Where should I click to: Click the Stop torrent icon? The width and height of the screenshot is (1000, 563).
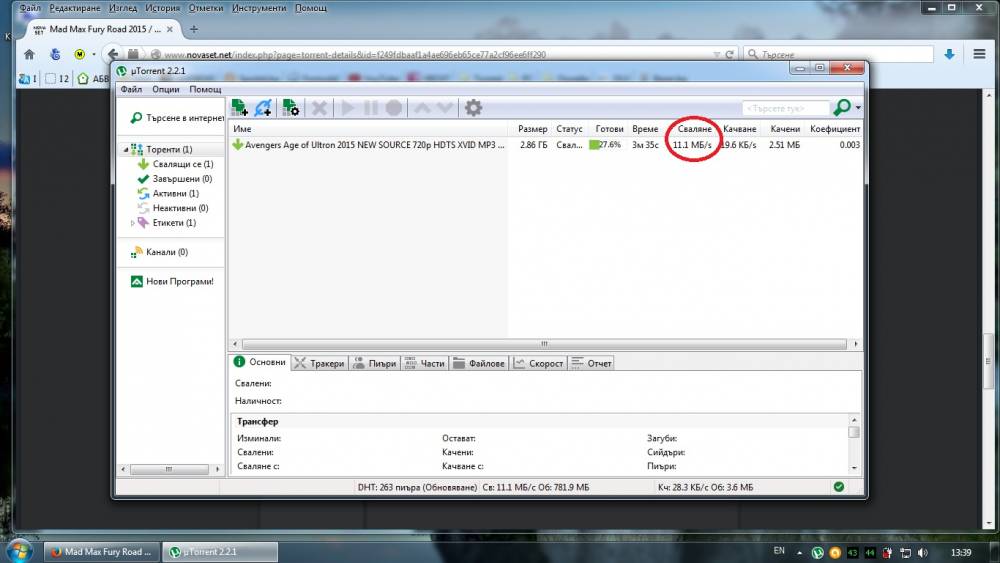(393, 108)
